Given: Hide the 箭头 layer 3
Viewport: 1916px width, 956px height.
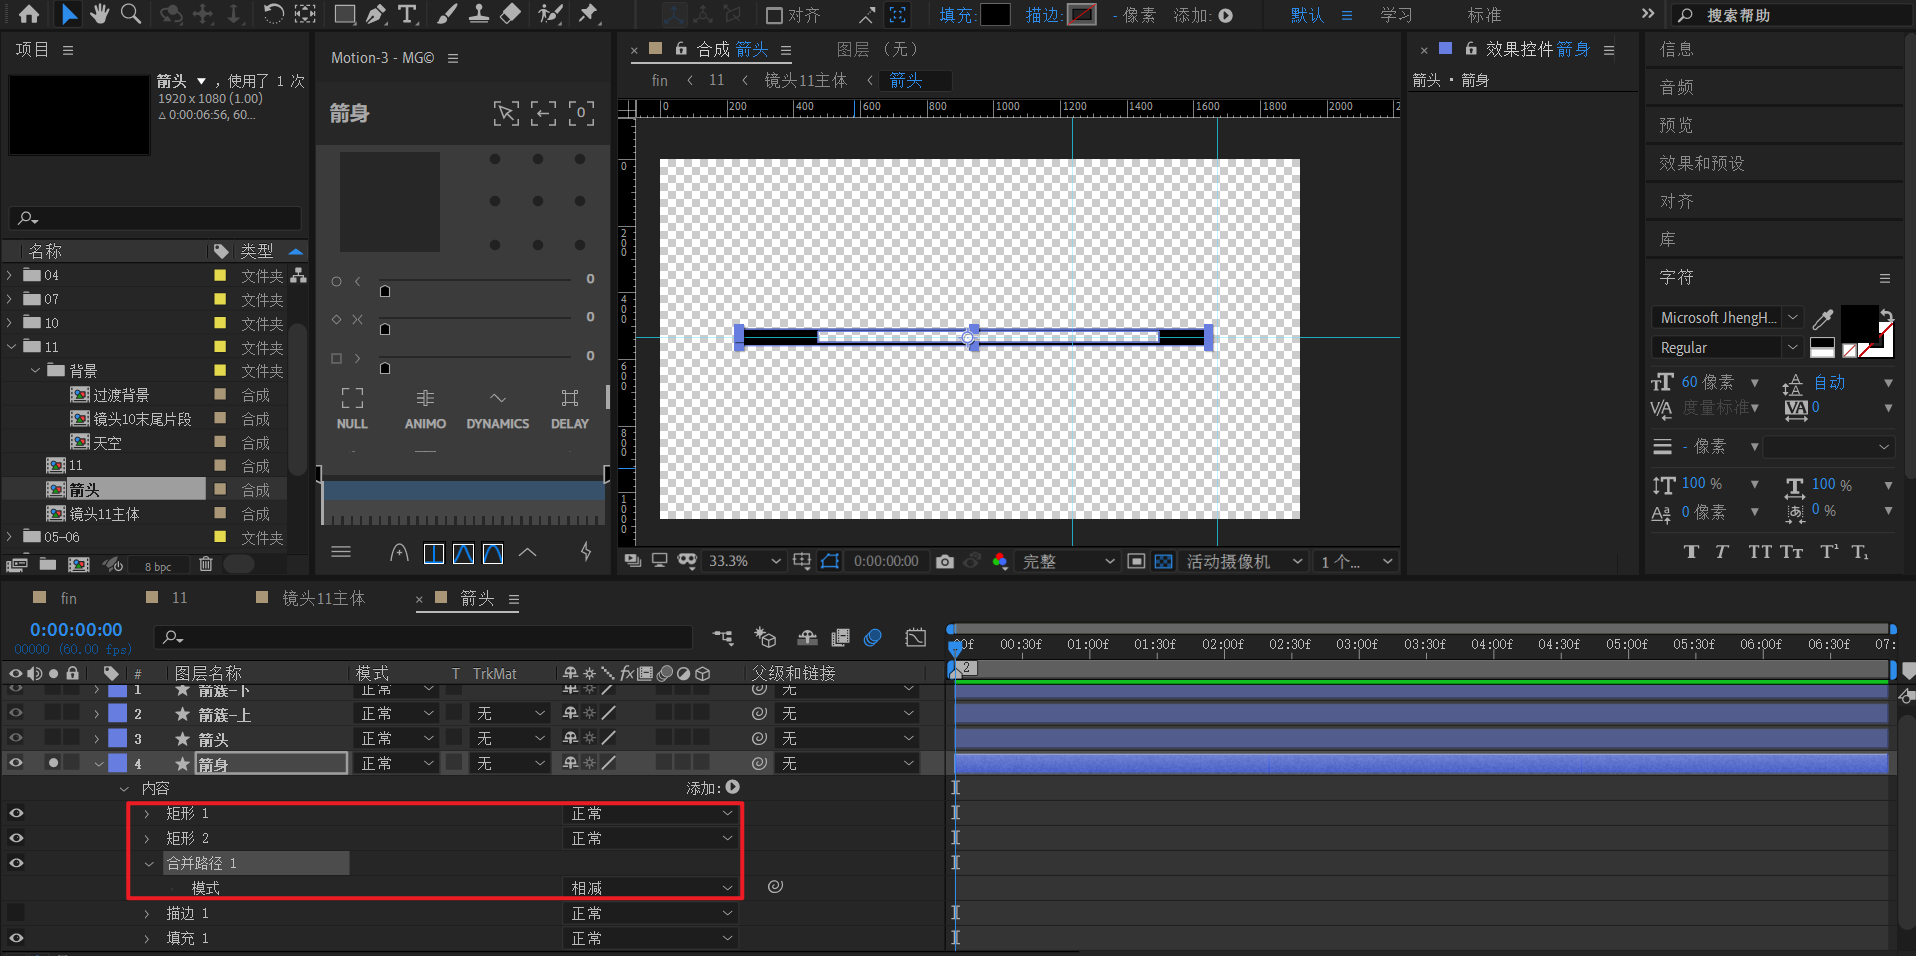Looking at the screenshot, I should coord(16,738).
